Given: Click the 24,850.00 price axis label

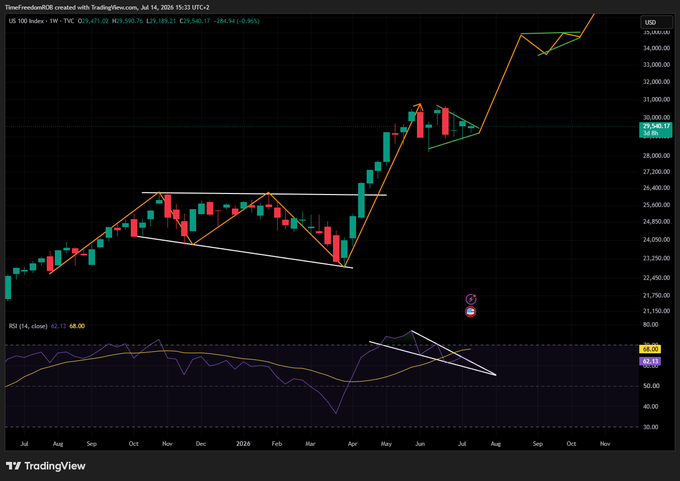Looking at the screenshot, I should pos(656,222).
